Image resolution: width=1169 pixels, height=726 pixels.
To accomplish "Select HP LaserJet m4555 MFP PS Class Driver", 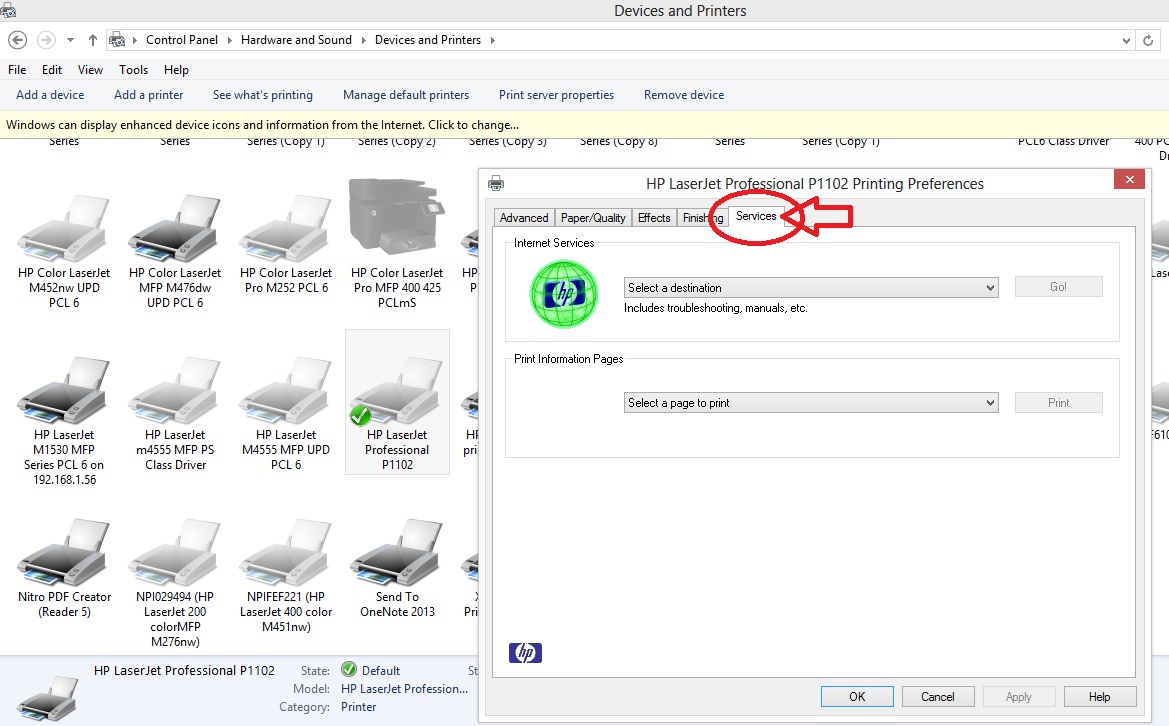I will click(x=175, y=391).
